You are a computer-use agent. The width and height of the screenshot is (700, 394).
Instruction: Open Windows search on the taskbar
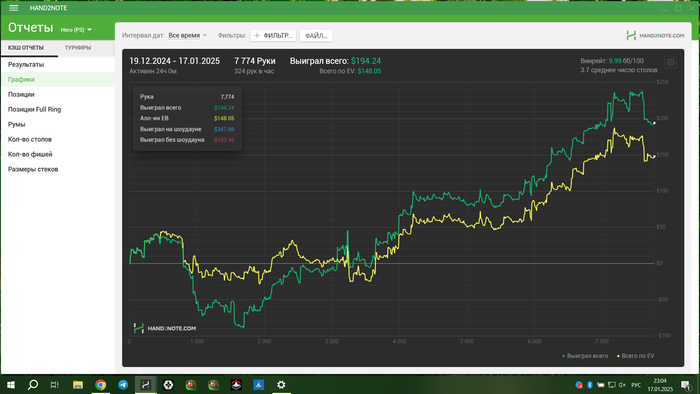33,385
